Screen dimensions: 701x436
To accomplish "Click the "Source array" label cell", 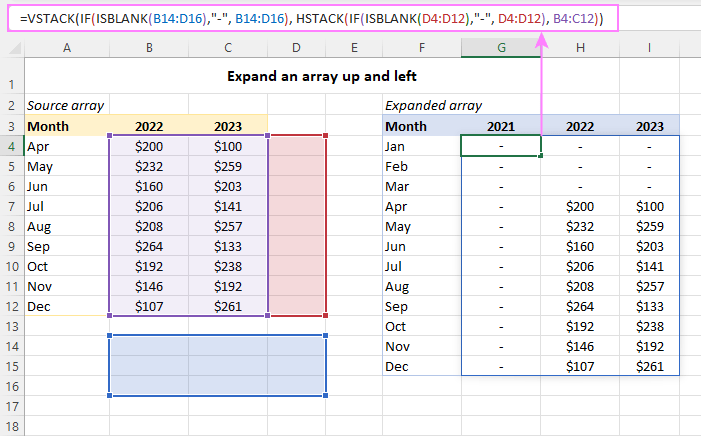I will tap(65, 106).
